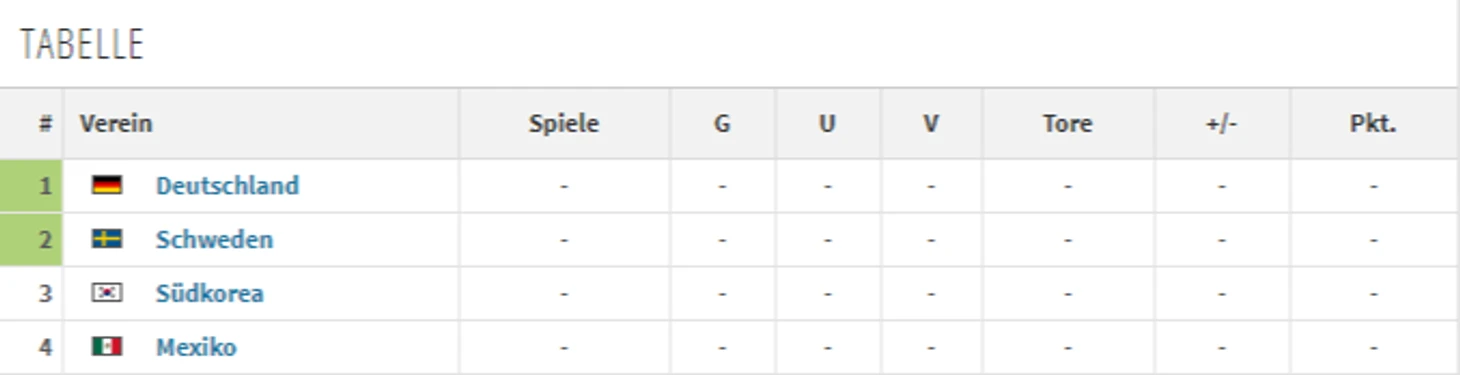Click the Pkt. column header

click(1373, 123)
